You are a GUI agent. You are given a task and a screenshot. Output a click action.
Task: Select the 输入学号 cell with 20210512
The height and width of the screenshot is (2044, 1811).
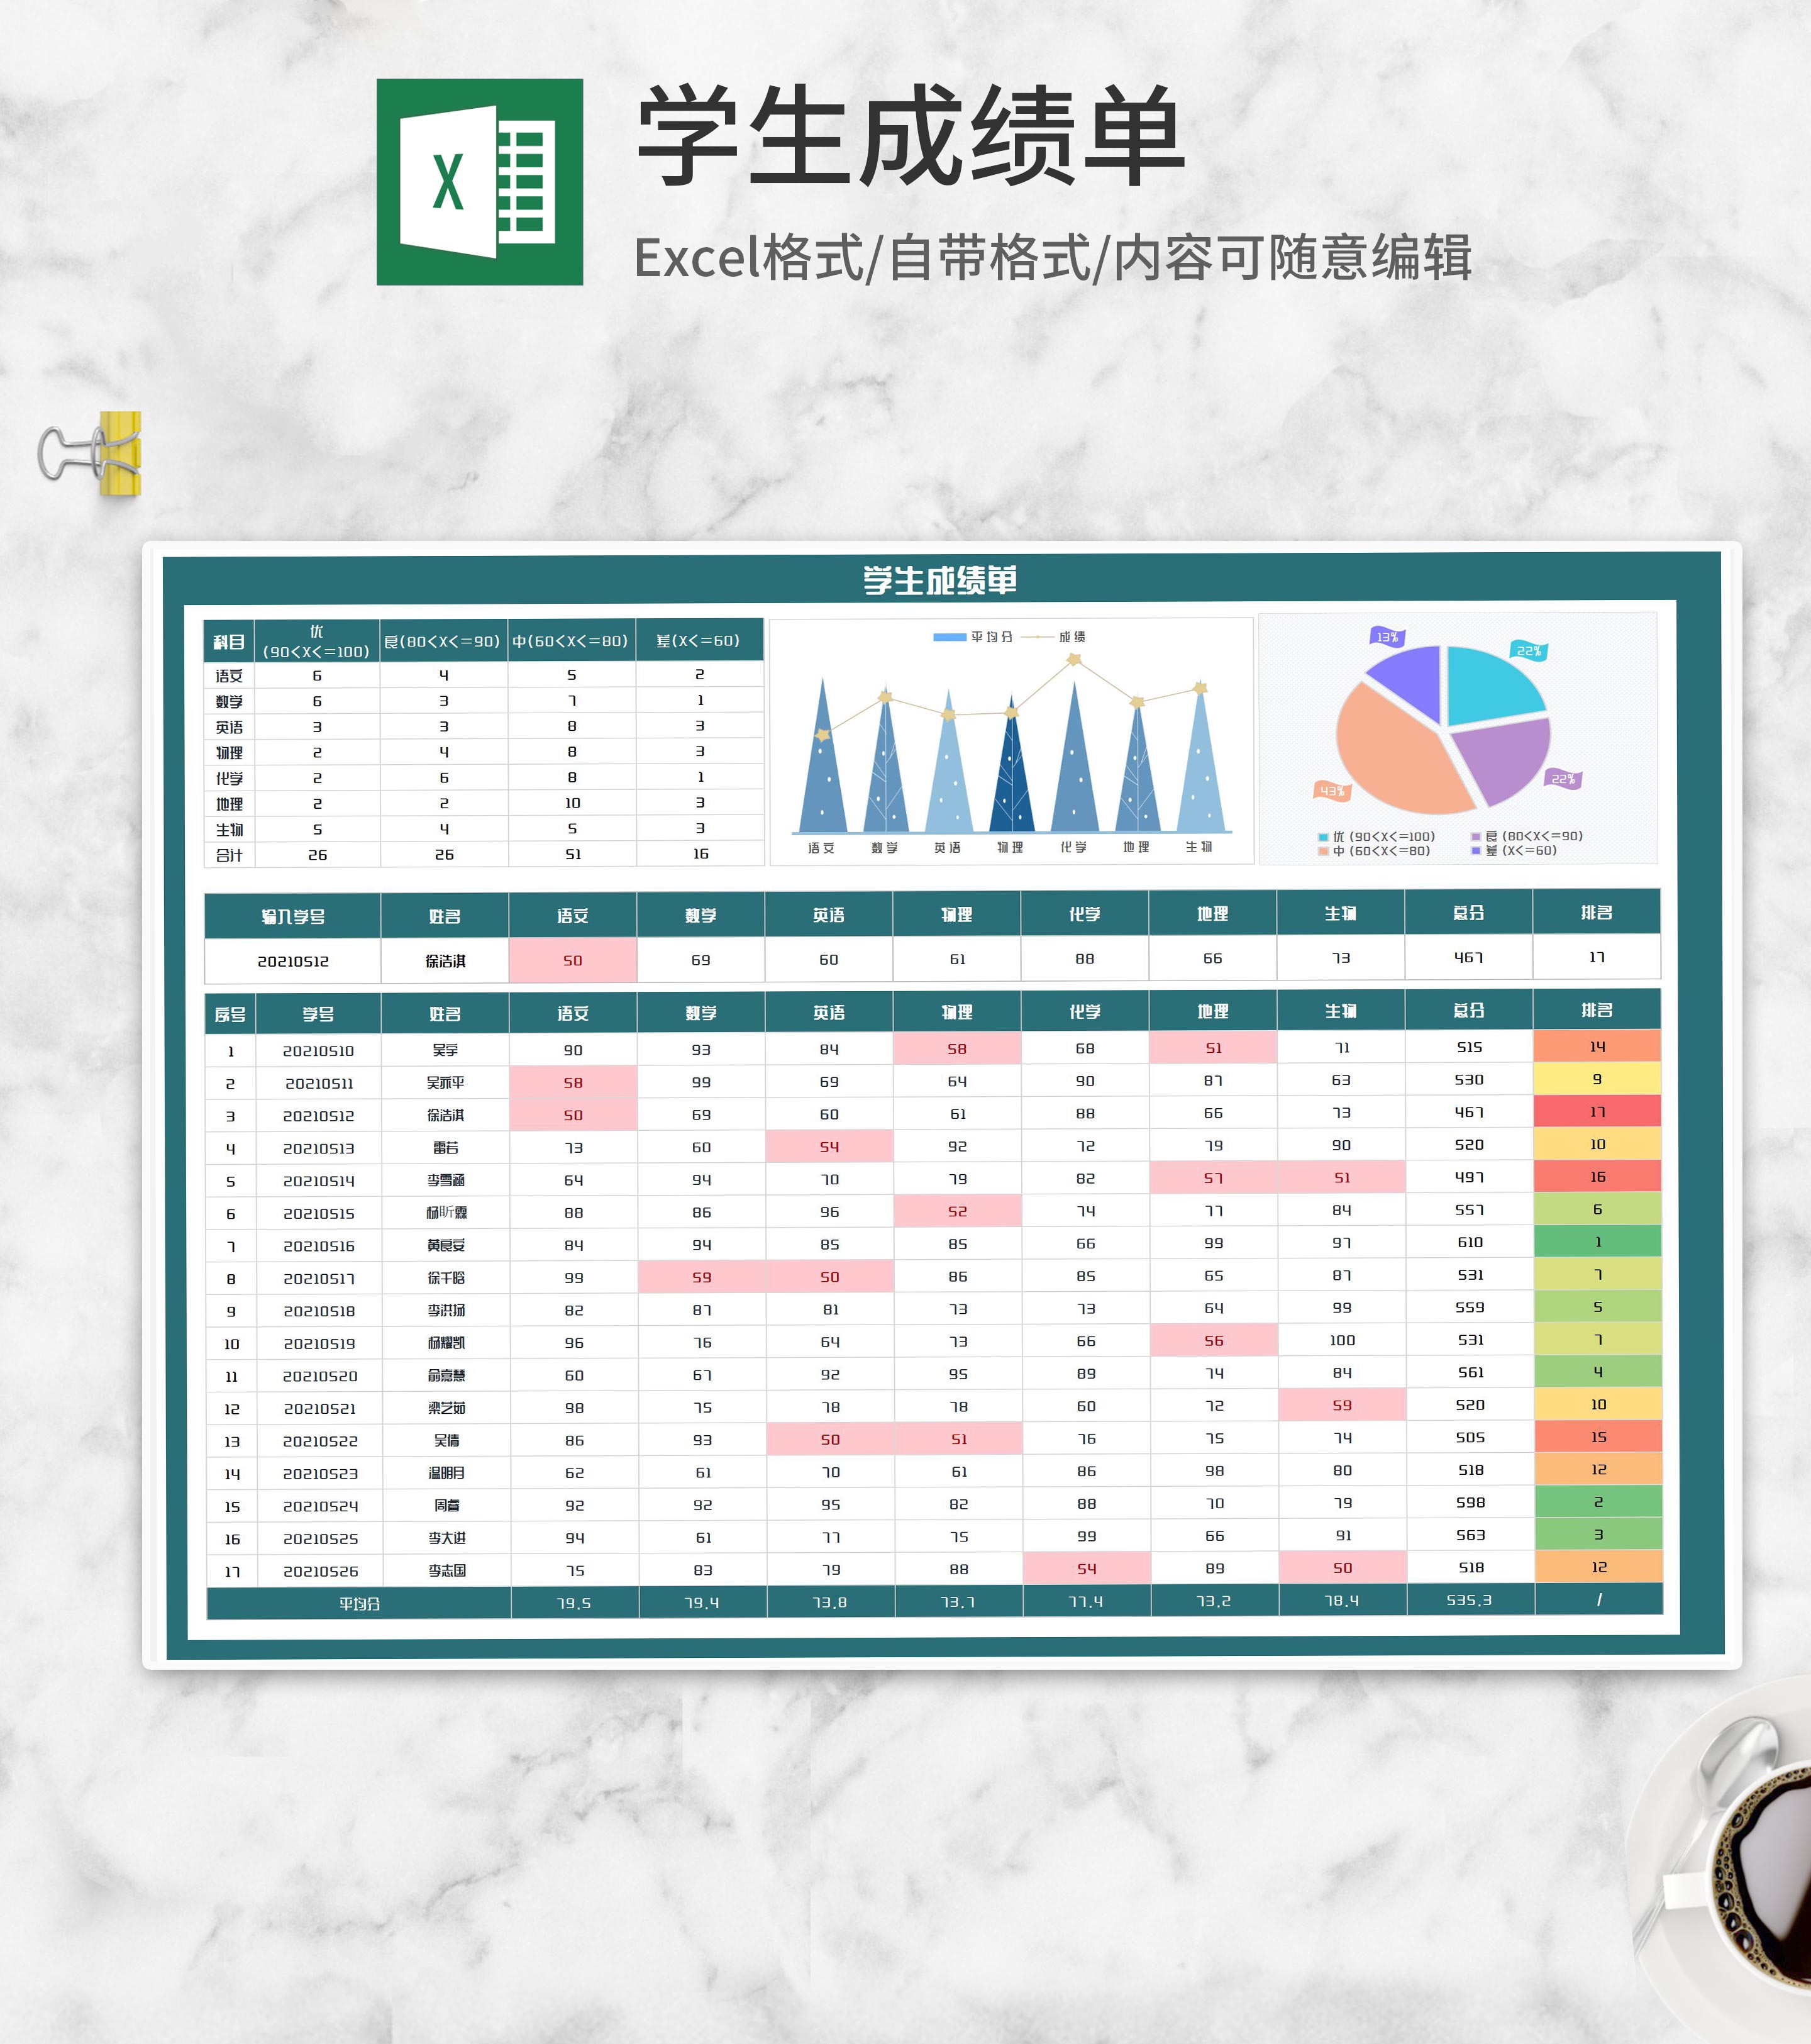[x=293, y=961]
